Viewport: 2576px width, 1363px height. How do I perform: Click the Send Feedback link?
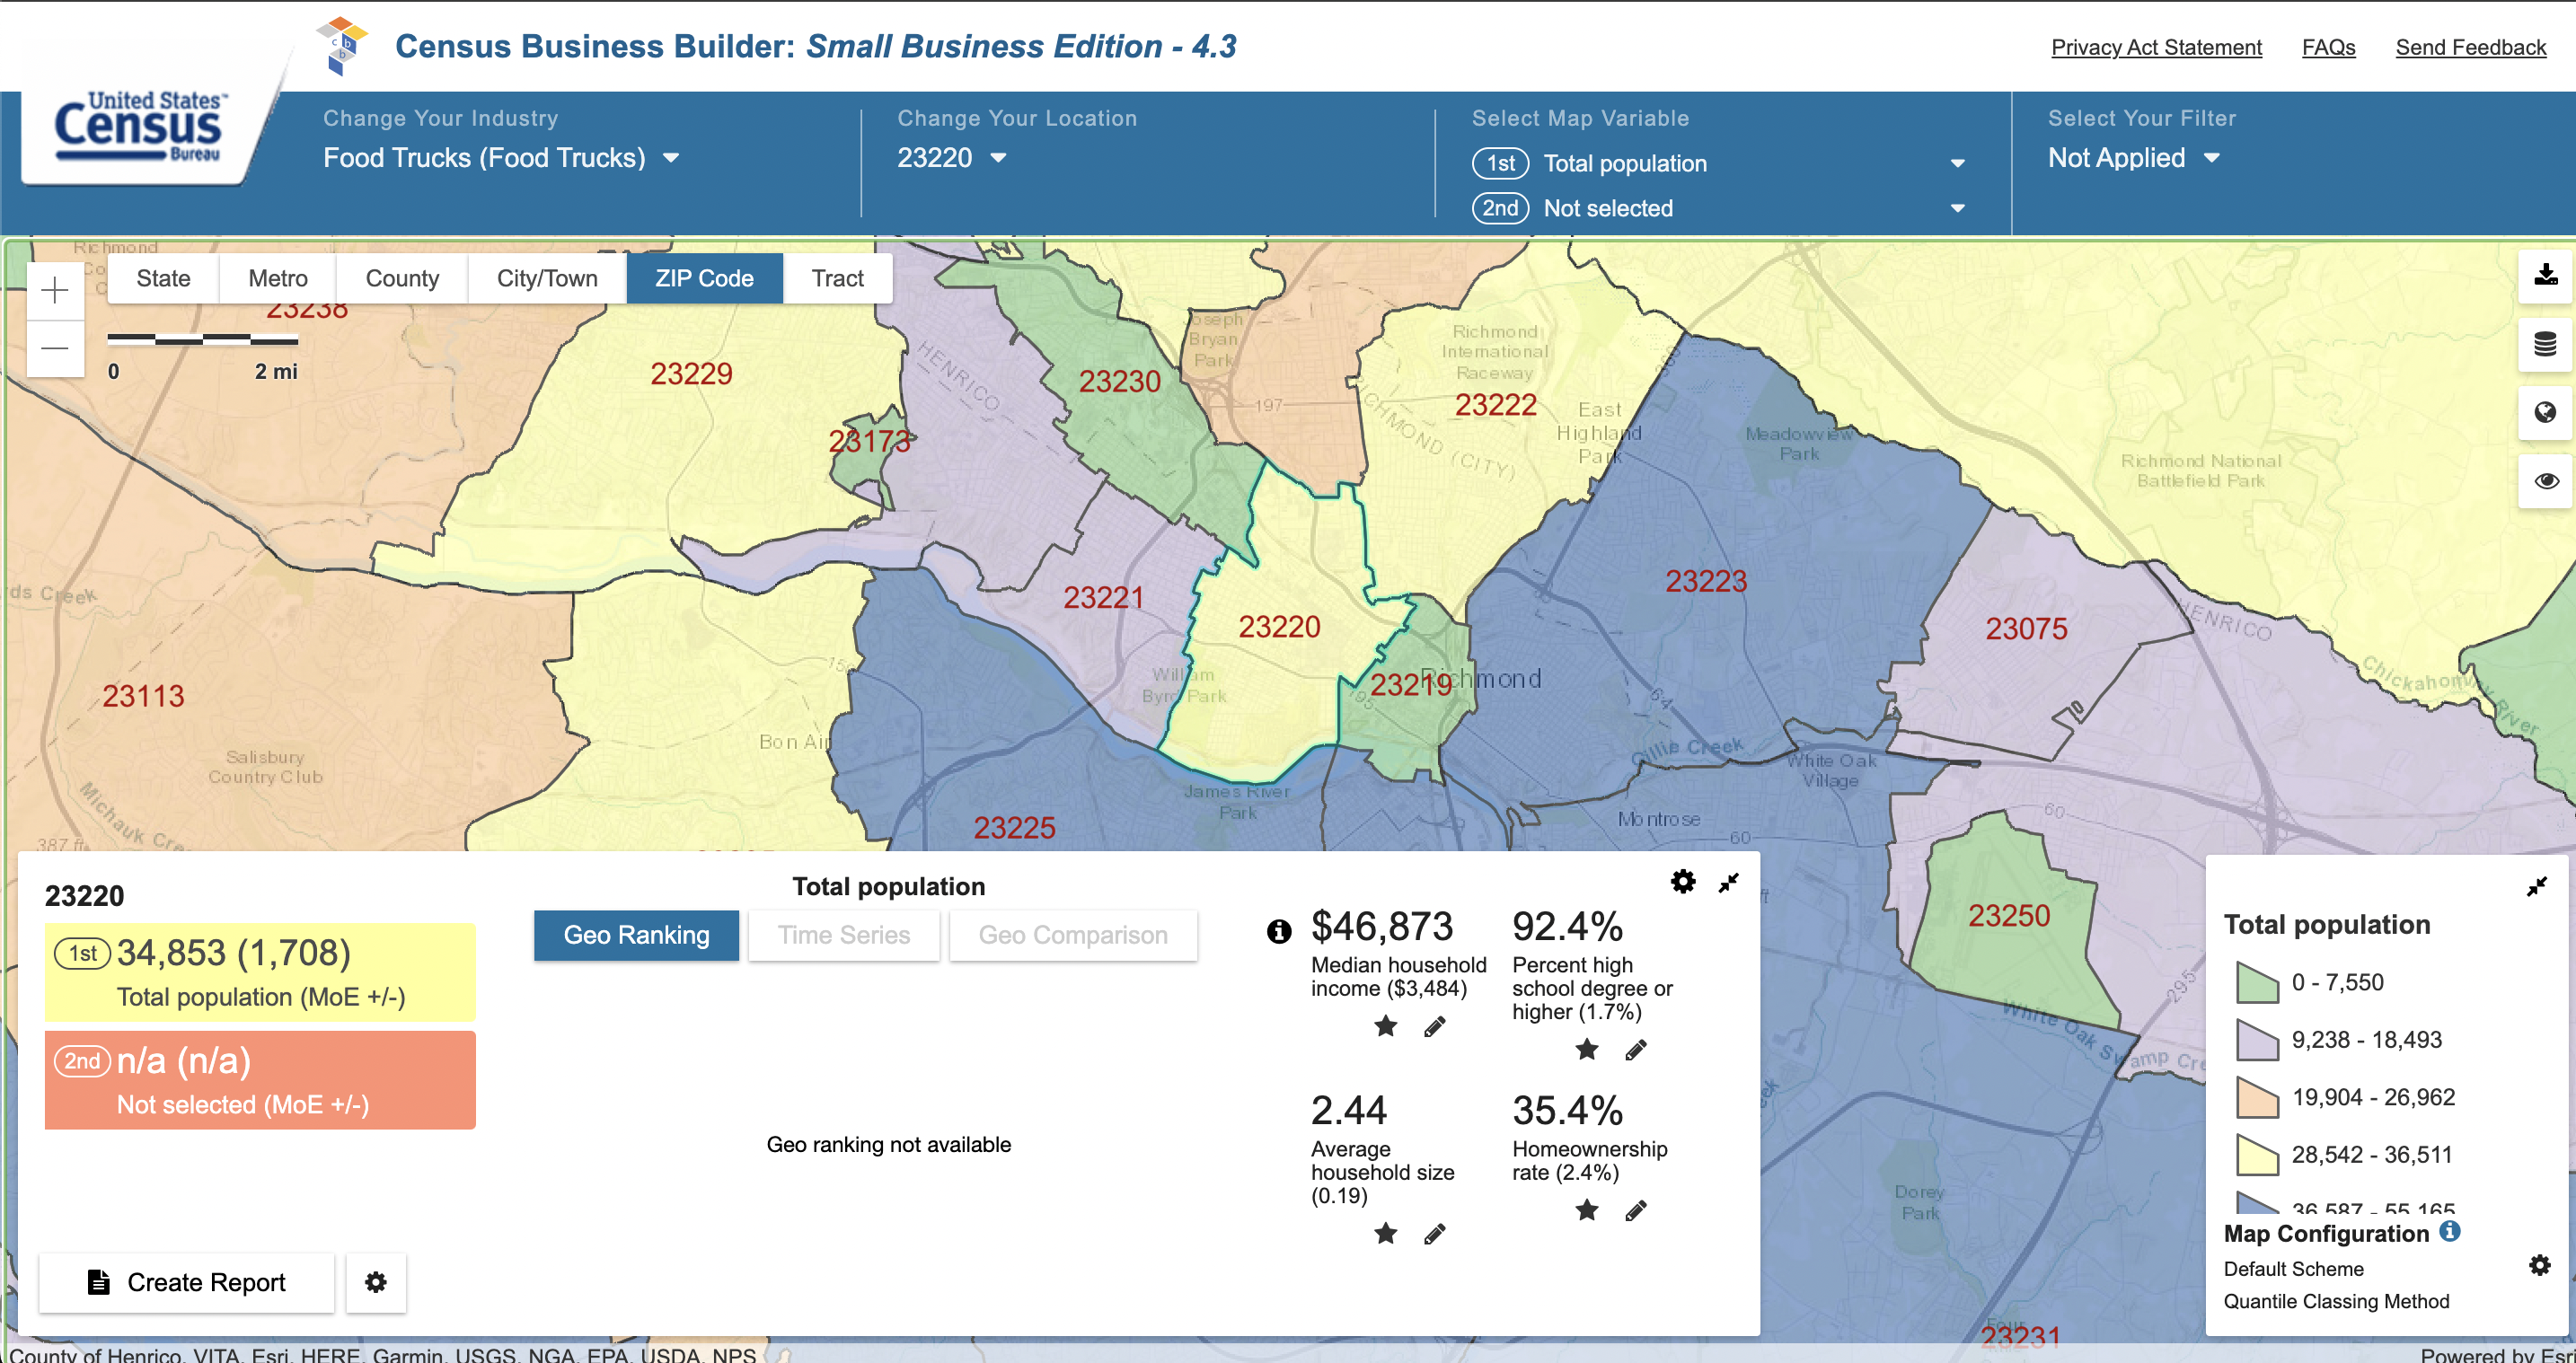[x=2470, y=47]
